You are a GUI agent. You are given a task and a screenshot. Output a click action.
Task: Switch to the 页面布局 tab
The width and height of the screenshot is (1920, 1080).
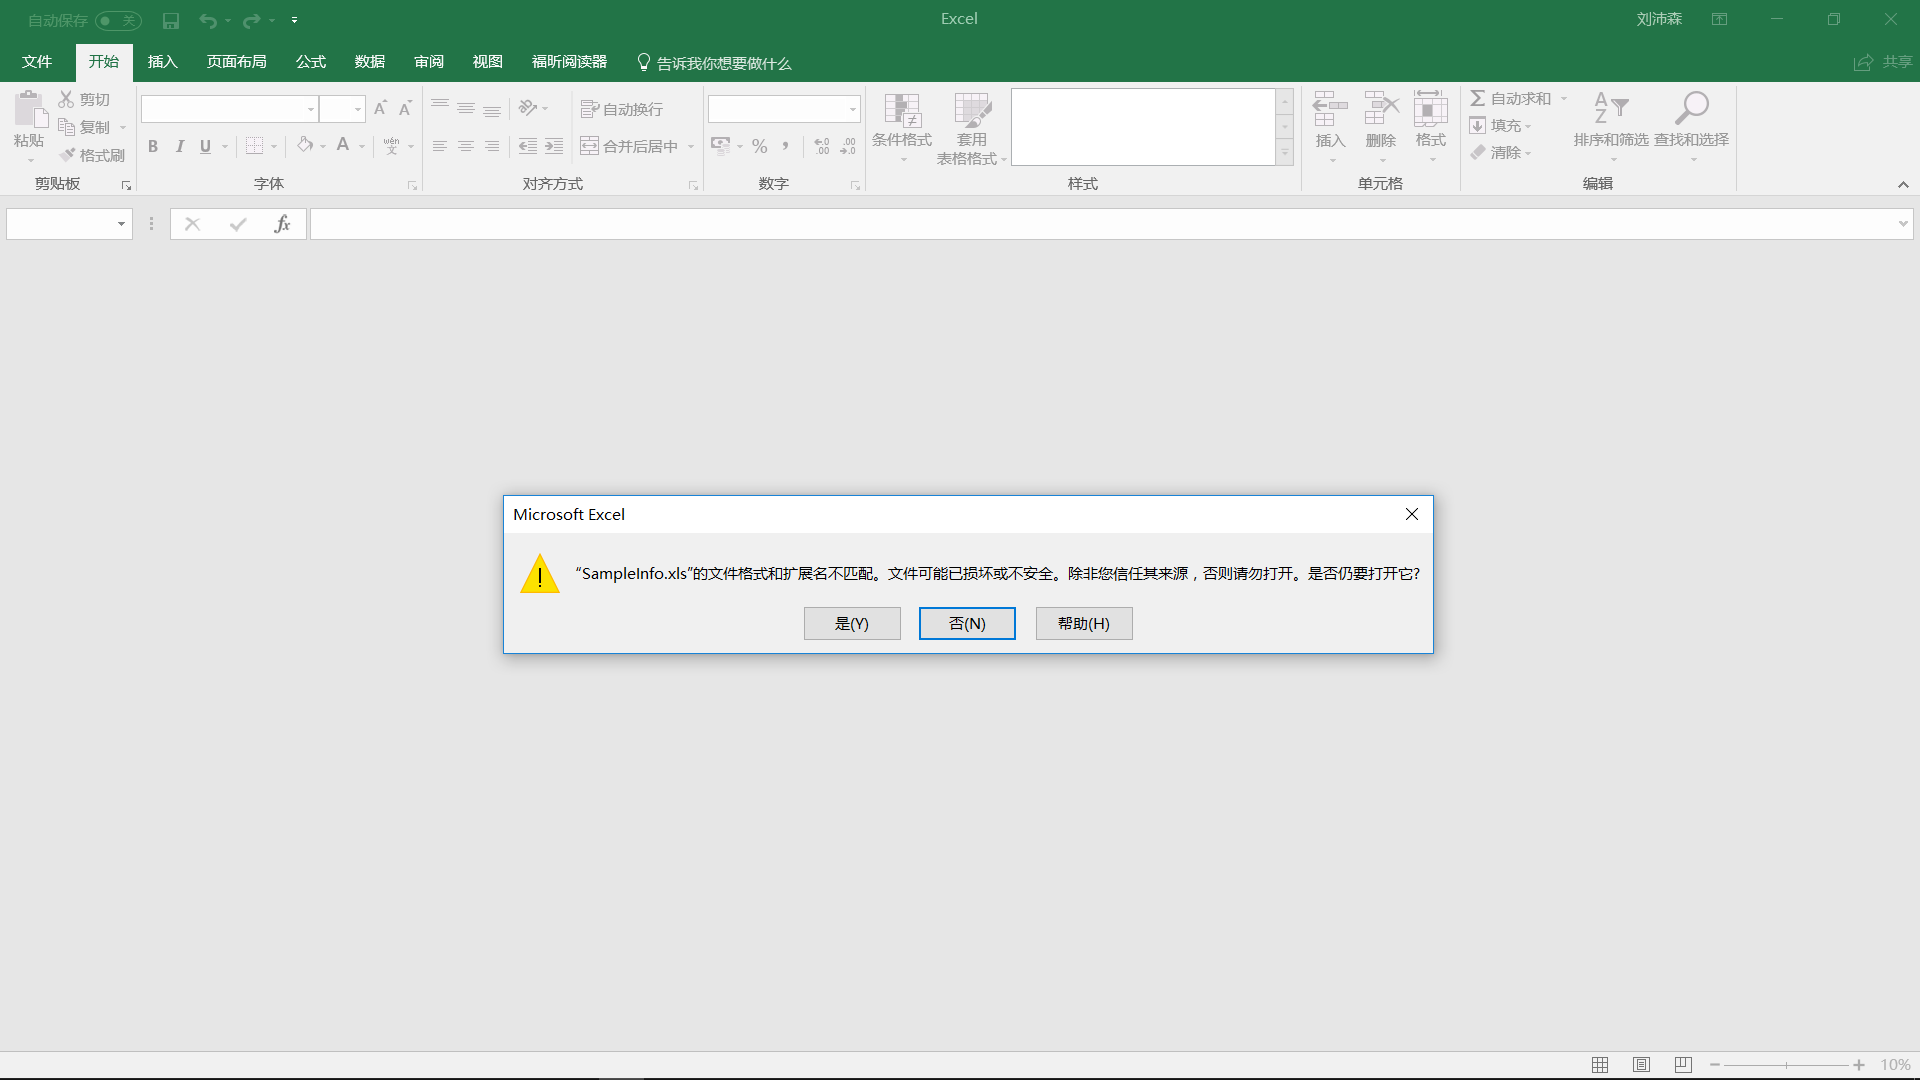coord(236,62)
